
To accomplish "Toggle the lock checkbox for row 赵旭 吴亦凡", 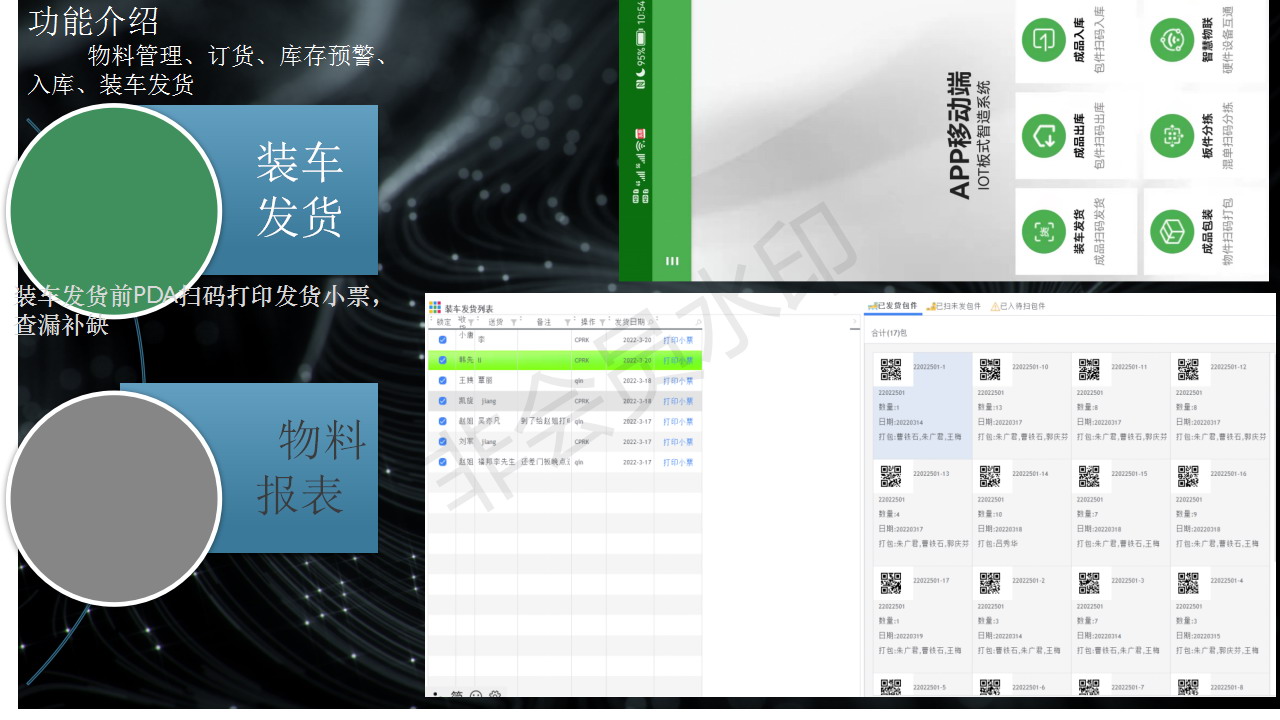I will pos(442,421).
